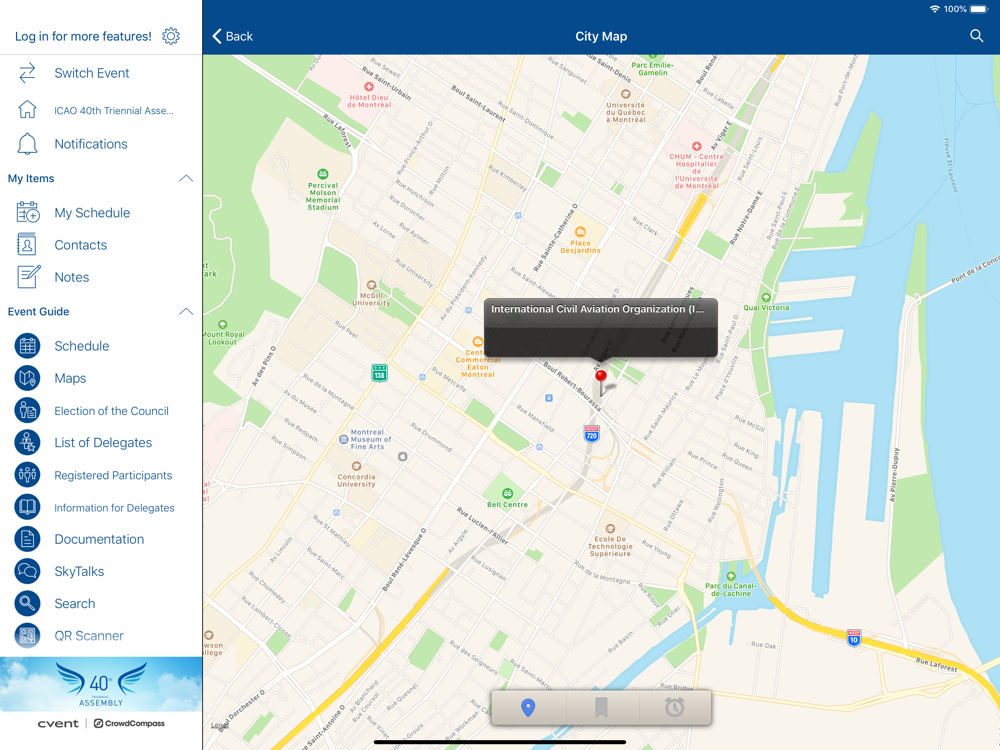Open the settings gear icon
1000x750 pixels.
pyautogui.click(x=171, y=36)
